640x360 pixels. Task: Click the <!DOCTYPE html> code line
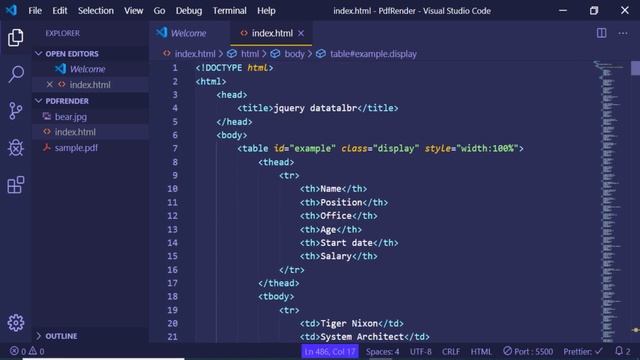coord(234,68)
